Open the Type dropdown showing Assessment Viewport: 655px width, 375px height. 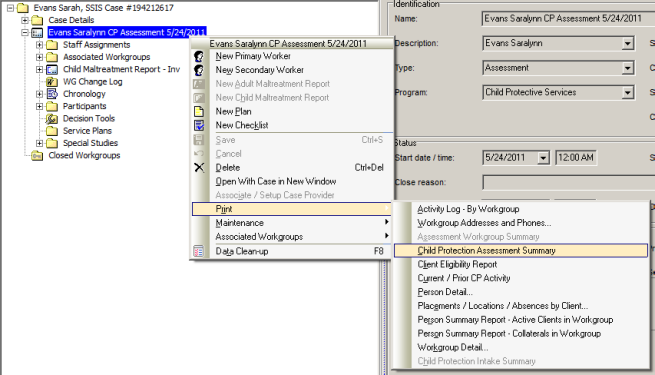point(627,68)
